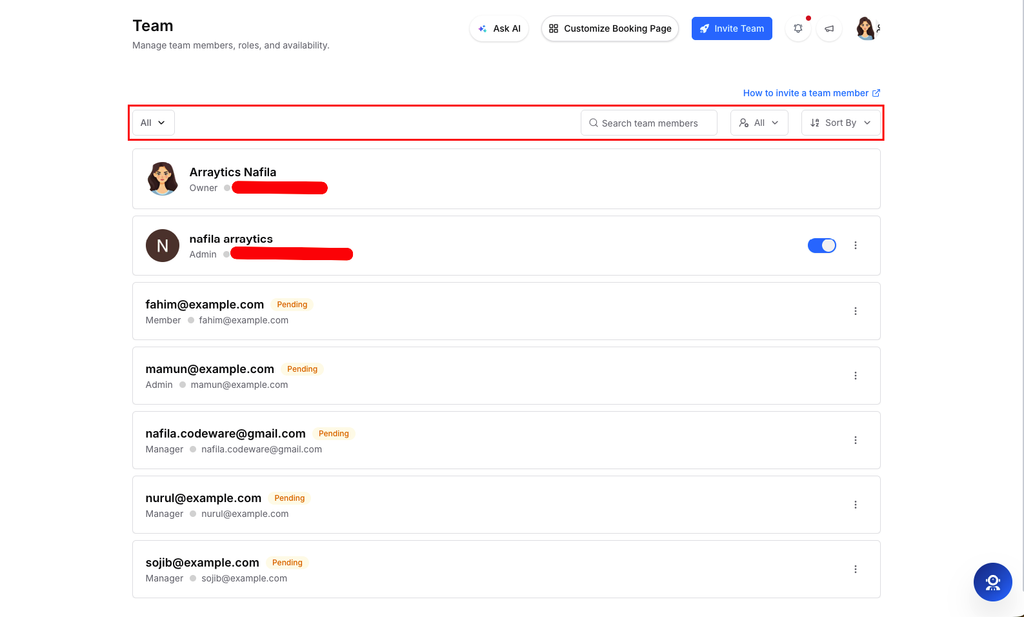Viewport: 1024px width, 617px height.
Task: Click the announcements megaphone icon
Action: [829, 29]
